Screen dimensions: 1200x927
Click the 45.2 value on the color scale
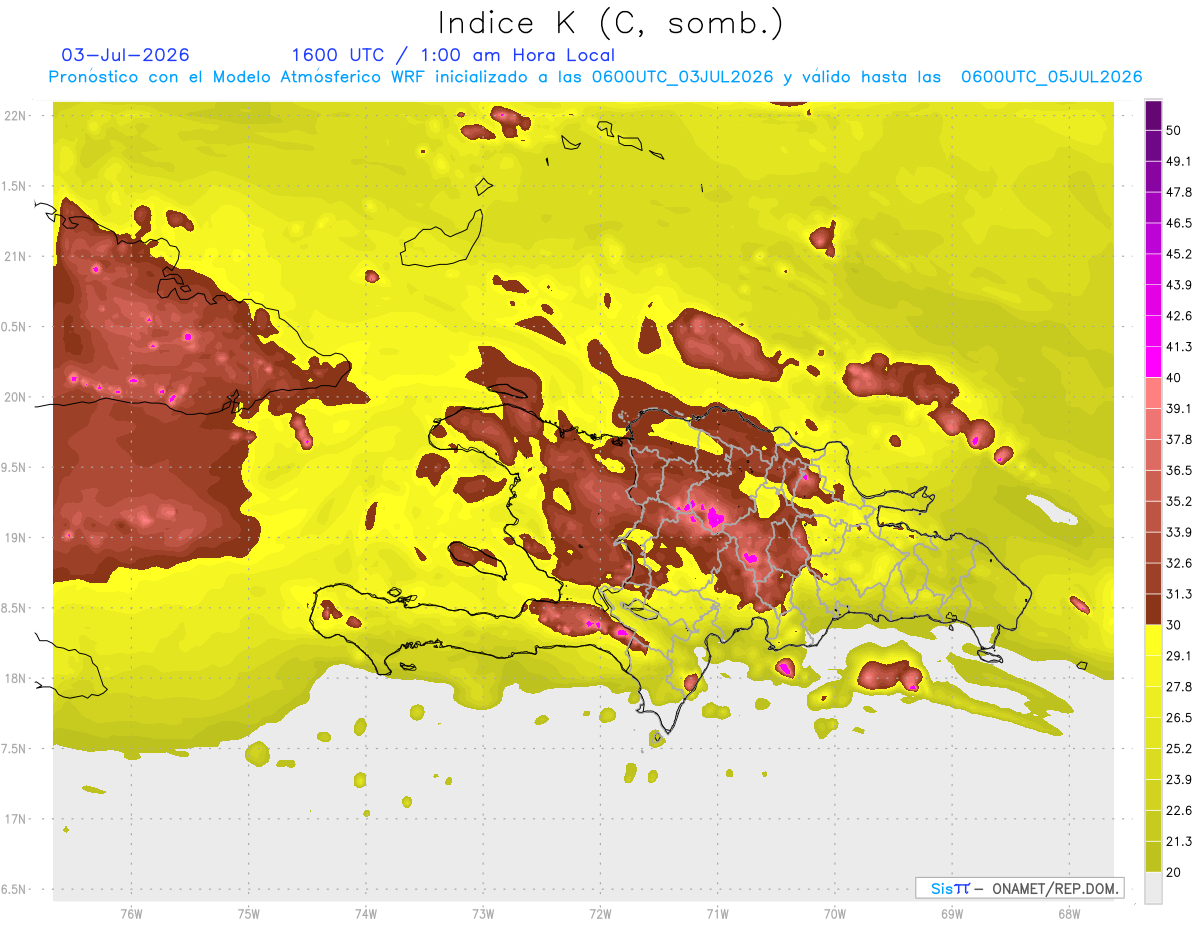[x=1180, y=254]
